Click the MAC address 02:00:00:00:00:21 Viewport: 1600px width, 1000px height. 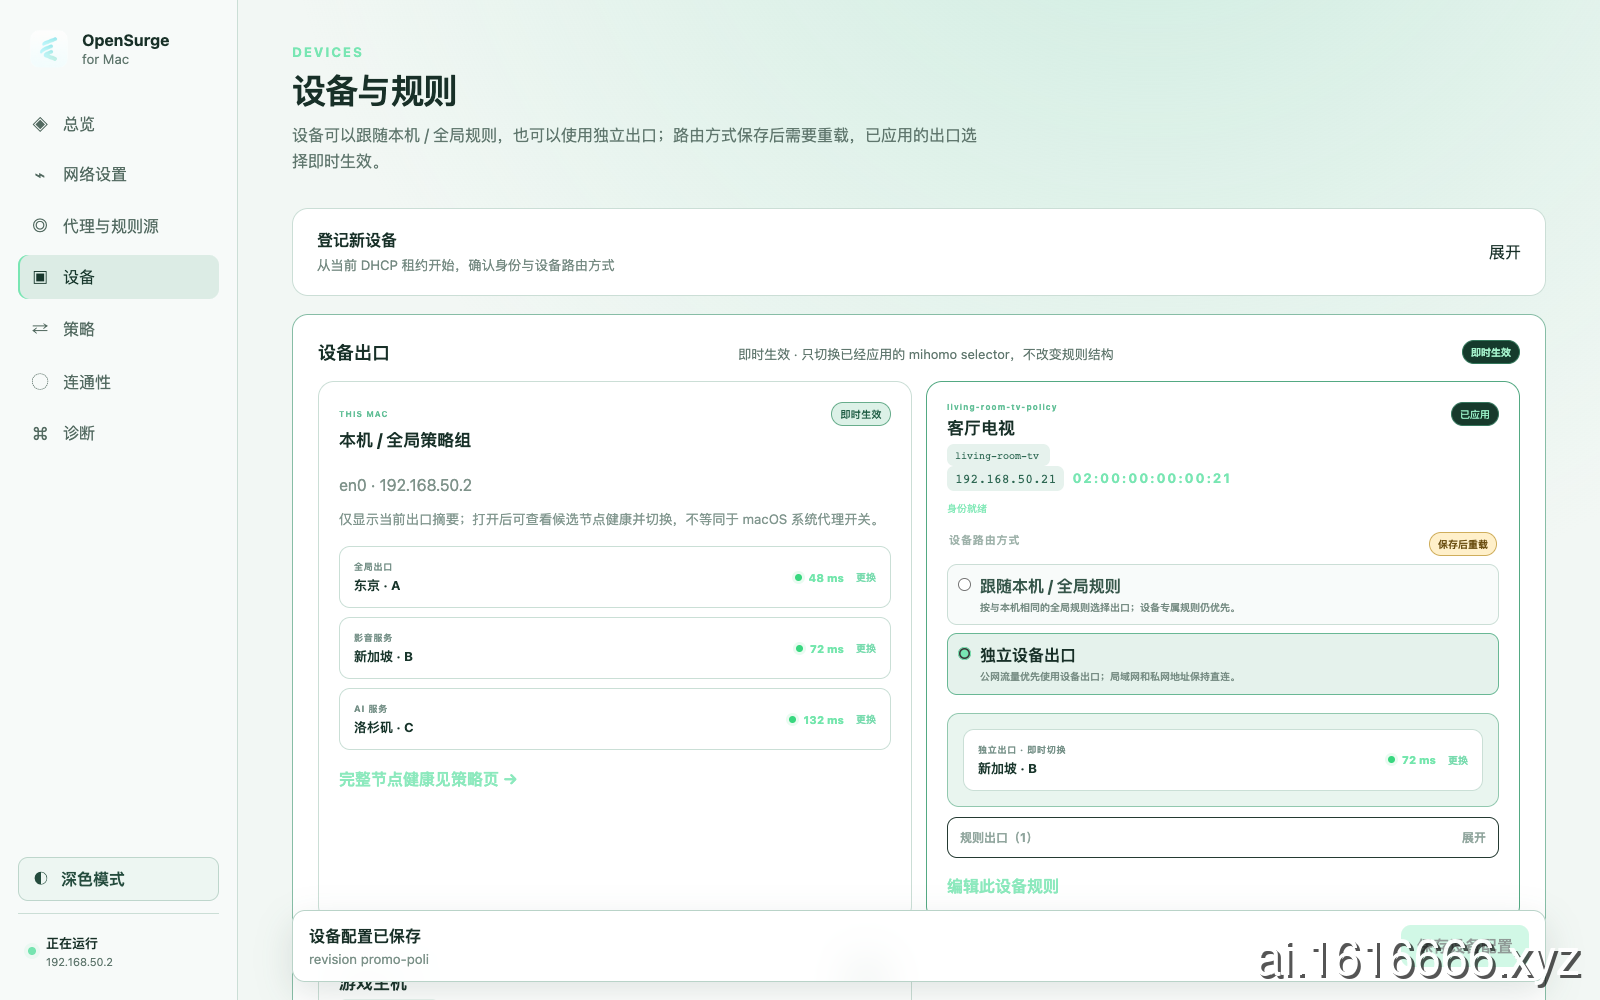[1151, 479]
